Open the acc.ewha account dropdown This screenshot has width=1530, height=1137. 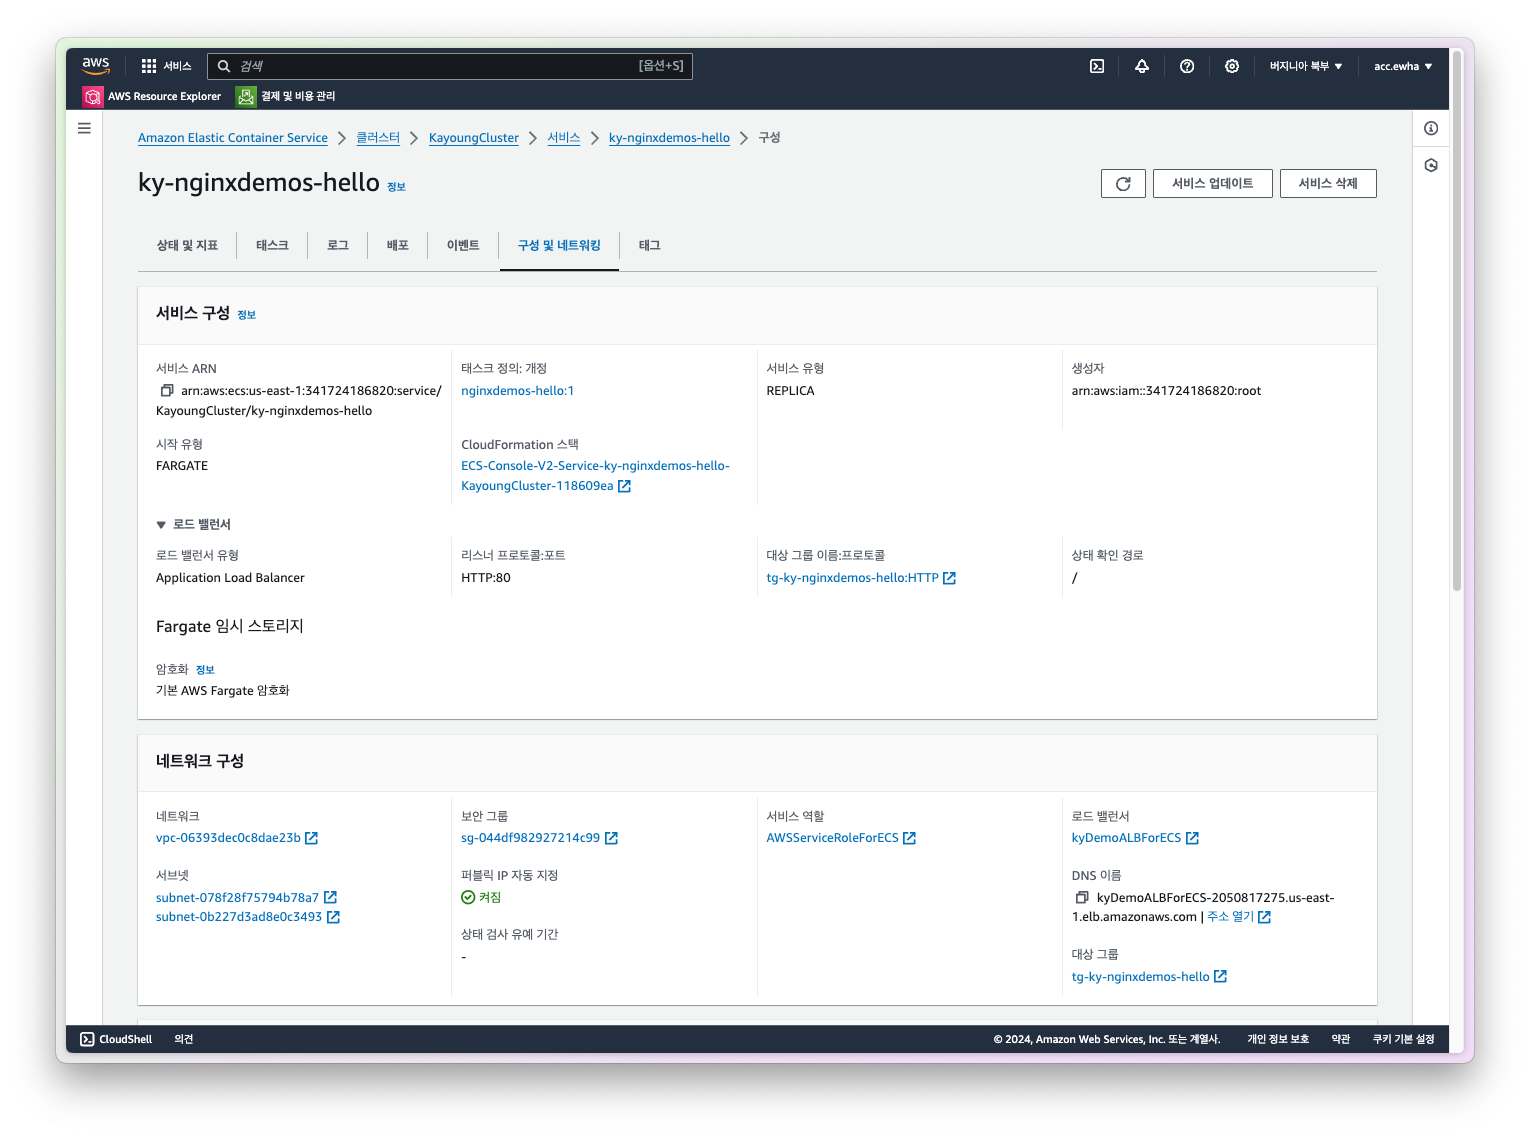pyautogui.click(x=1403, y=66)
